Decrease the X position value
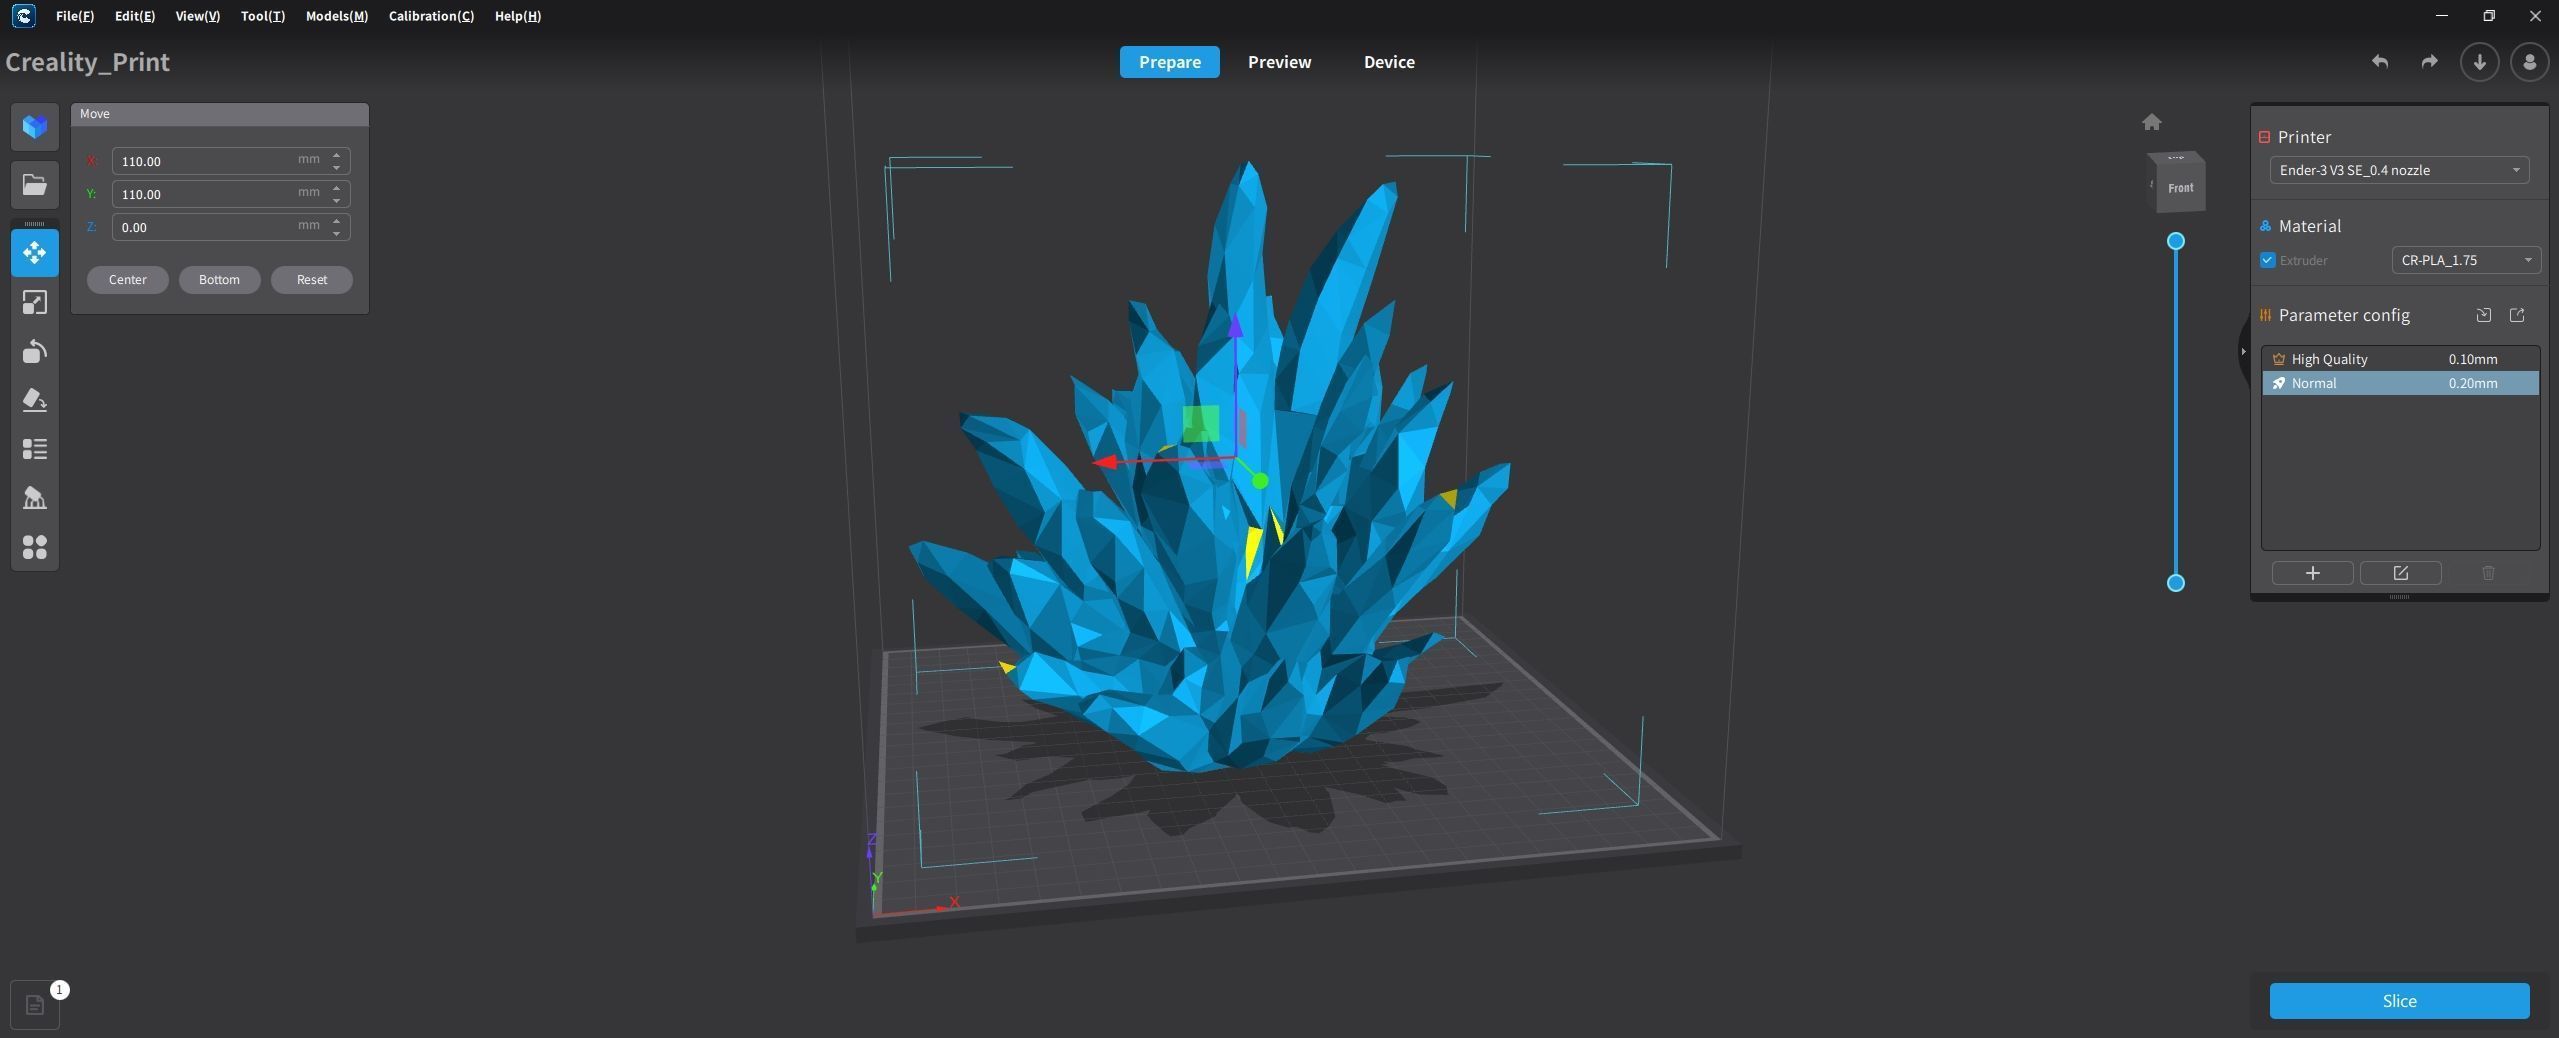Viewport: 2559px width, 1038px height. (x=337, y=167)
